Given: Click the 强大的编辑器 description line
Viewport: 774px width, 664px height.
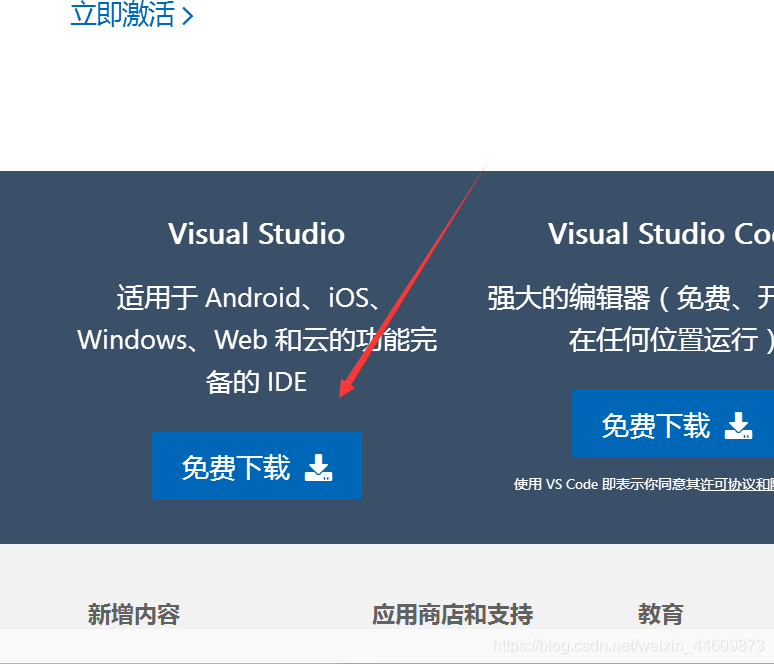Looking at the screenshot, I should (x=630, y=298).
